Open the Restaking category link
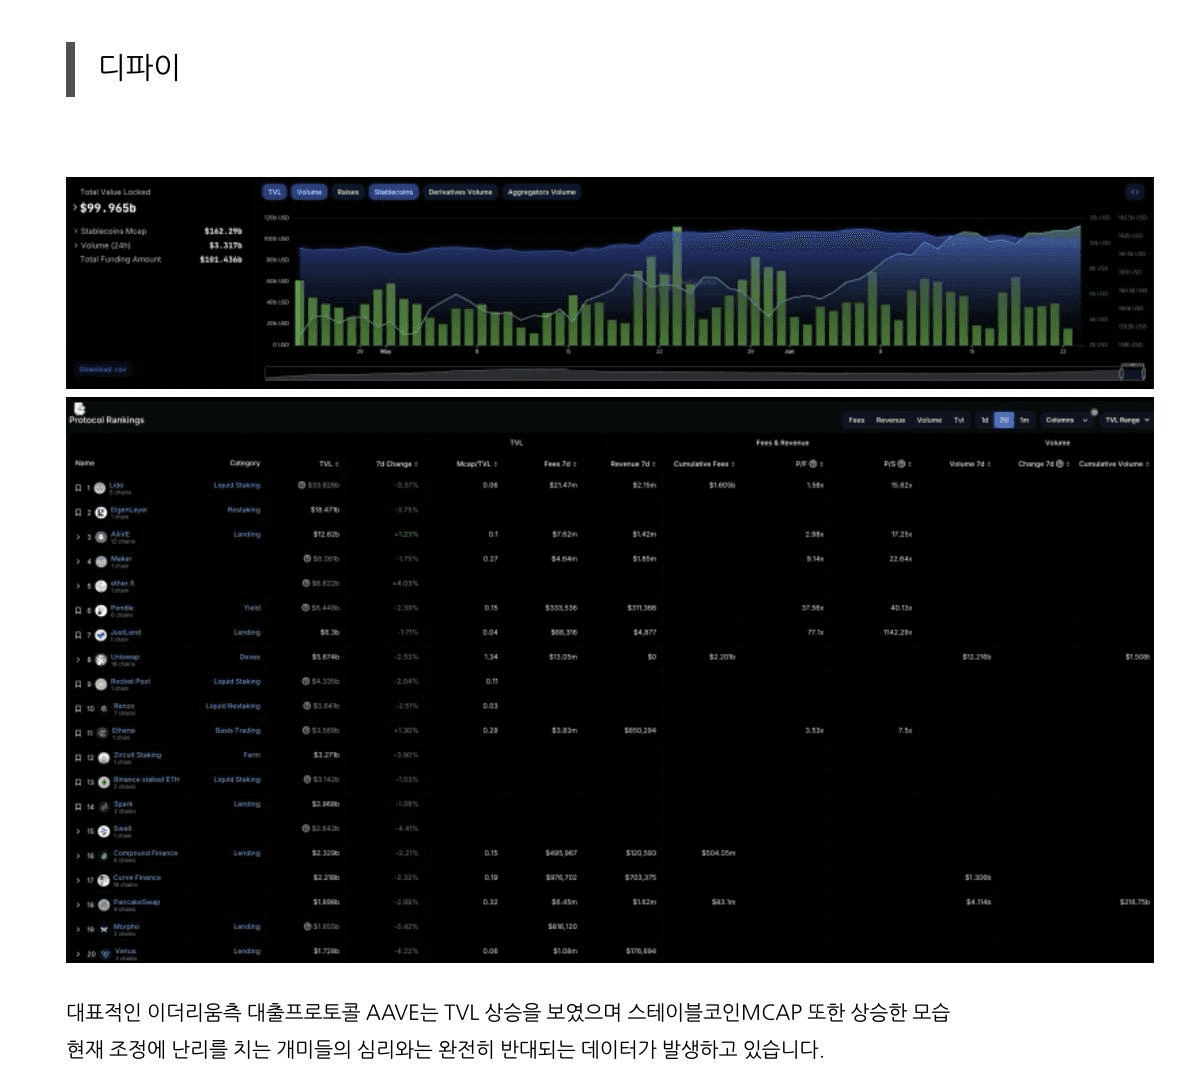This screenshot has height=1068, width=1202. click(x=244, y=510)
